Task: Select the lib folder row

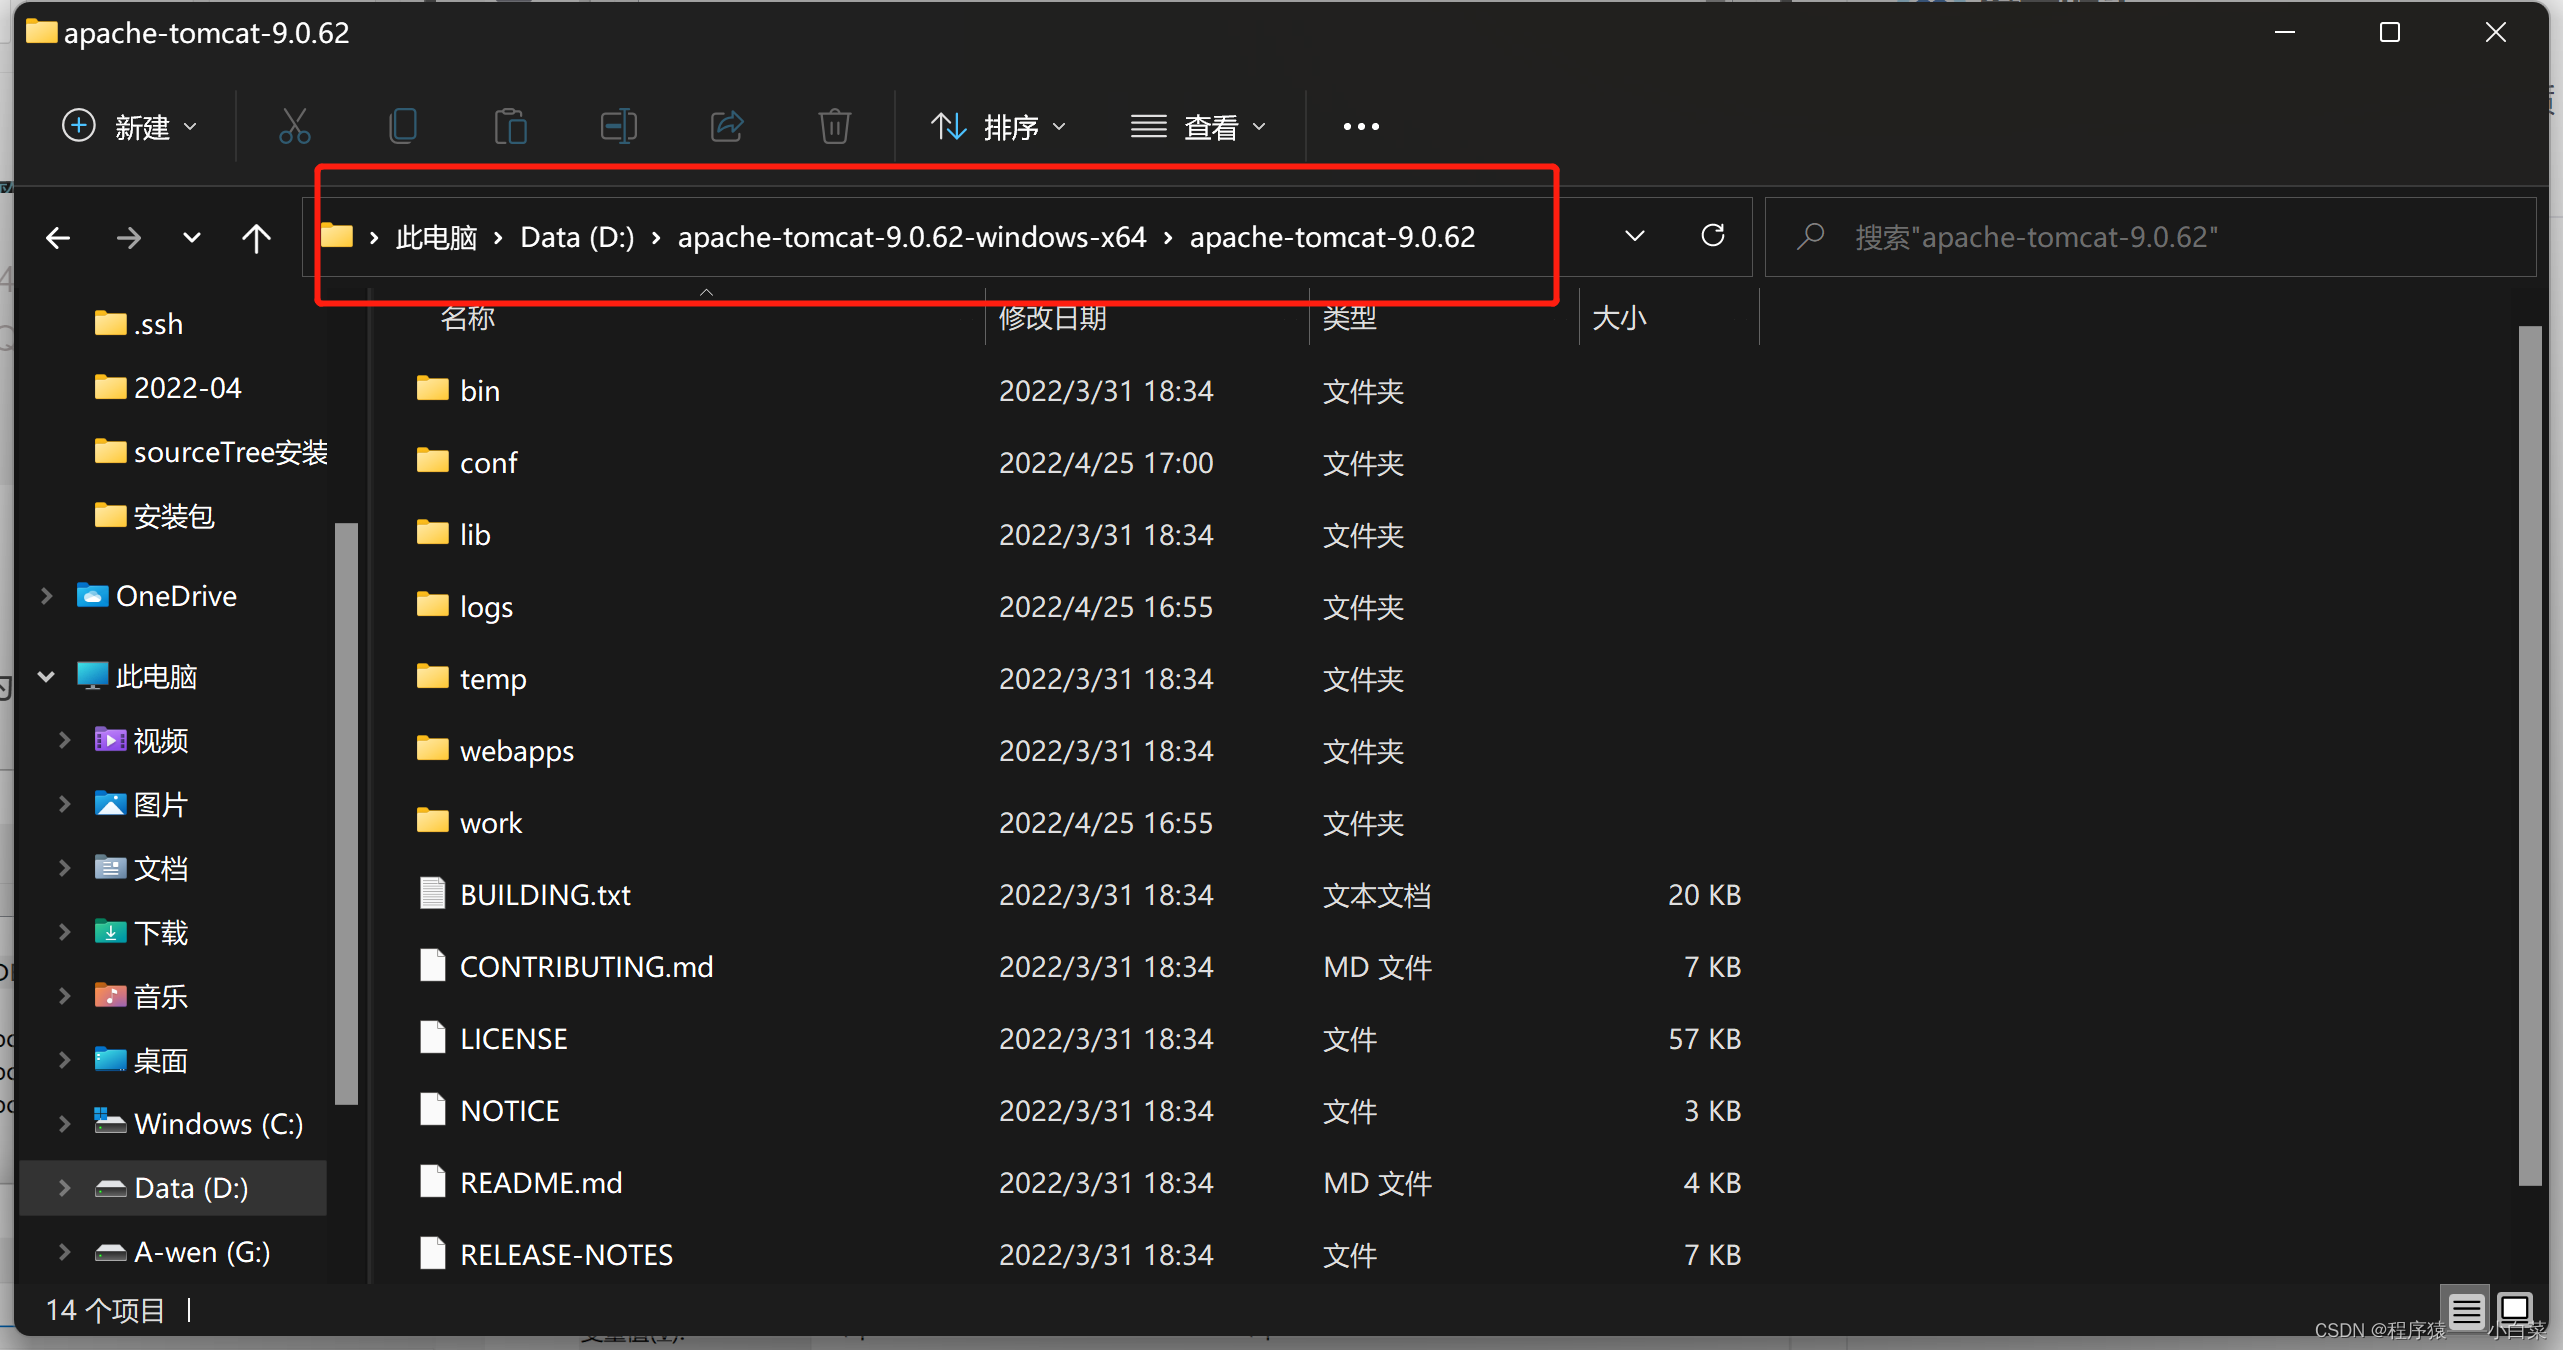Action: pos(1080,534)
